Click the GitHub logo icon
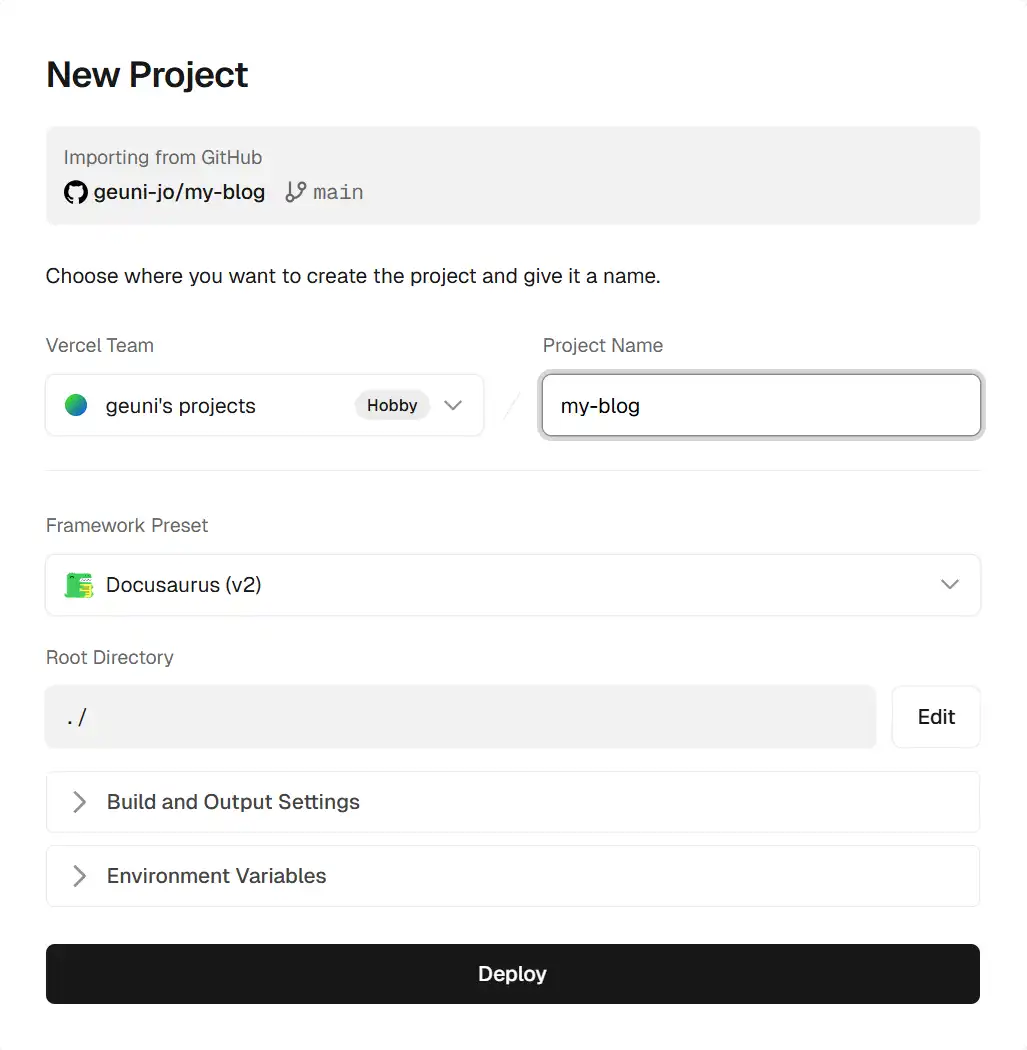Image resolution: width=1027 pixels, height=1050 pixels. [76, 192]
